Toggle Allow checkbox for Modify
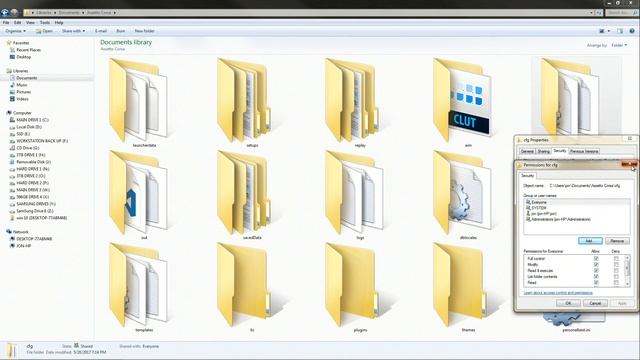 point(596,264)
